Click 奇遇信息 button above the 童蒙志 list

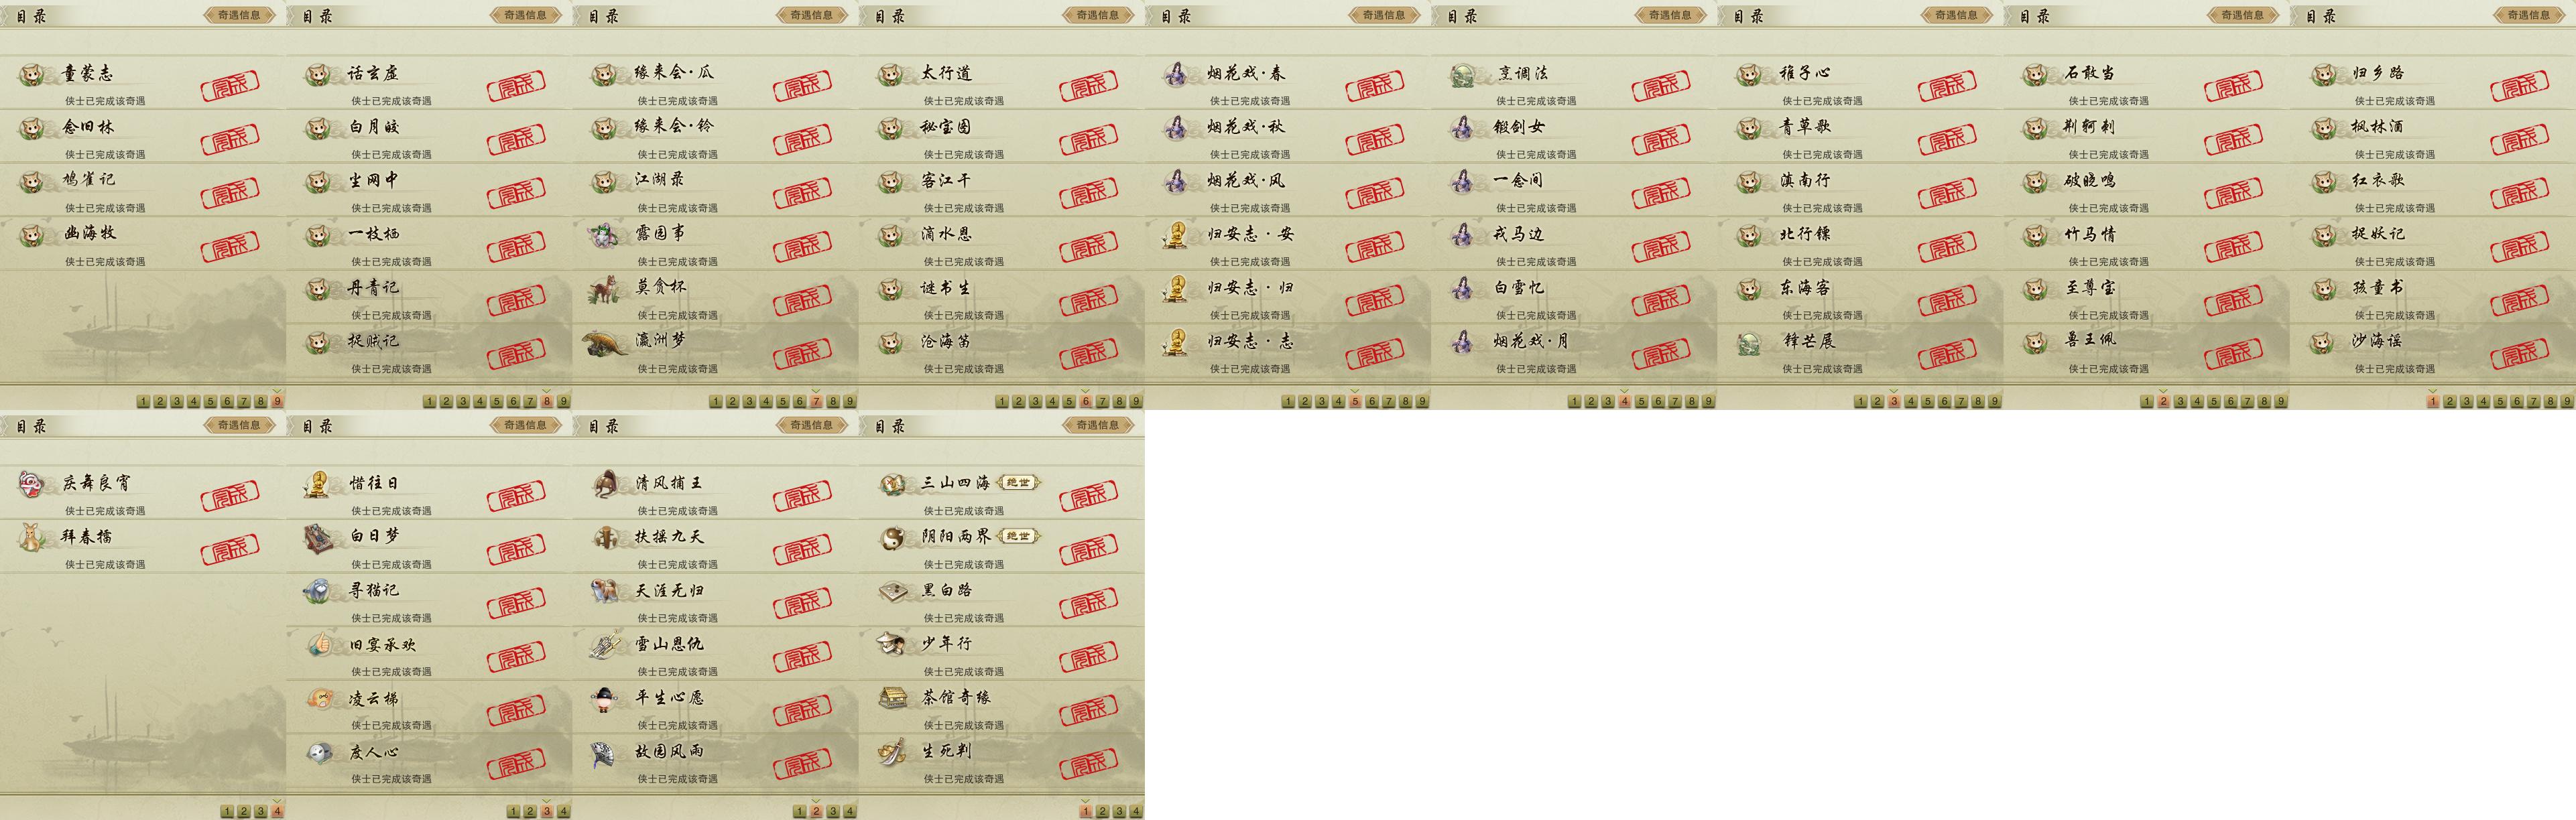point(238,15)
